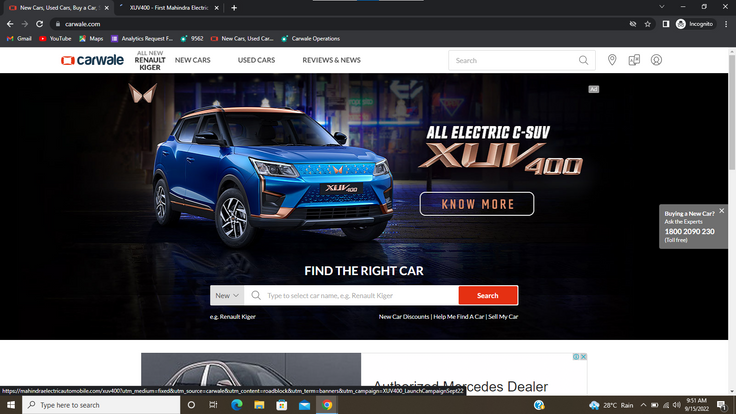Click the car name search field
This screenshot has height=414, width=736.
(x=352, y=295)
